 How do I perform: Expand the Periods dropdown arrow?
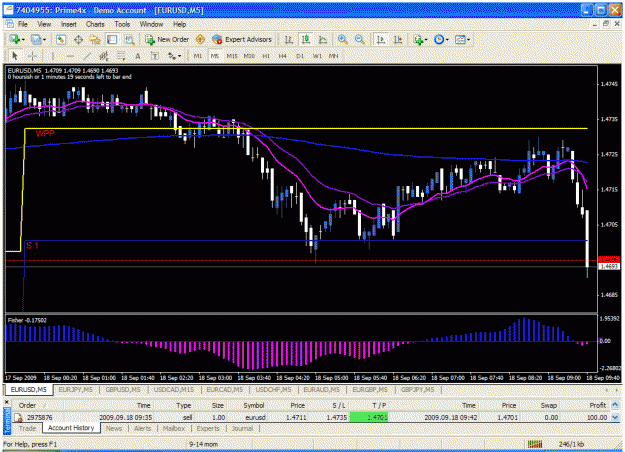click(447, 39)
